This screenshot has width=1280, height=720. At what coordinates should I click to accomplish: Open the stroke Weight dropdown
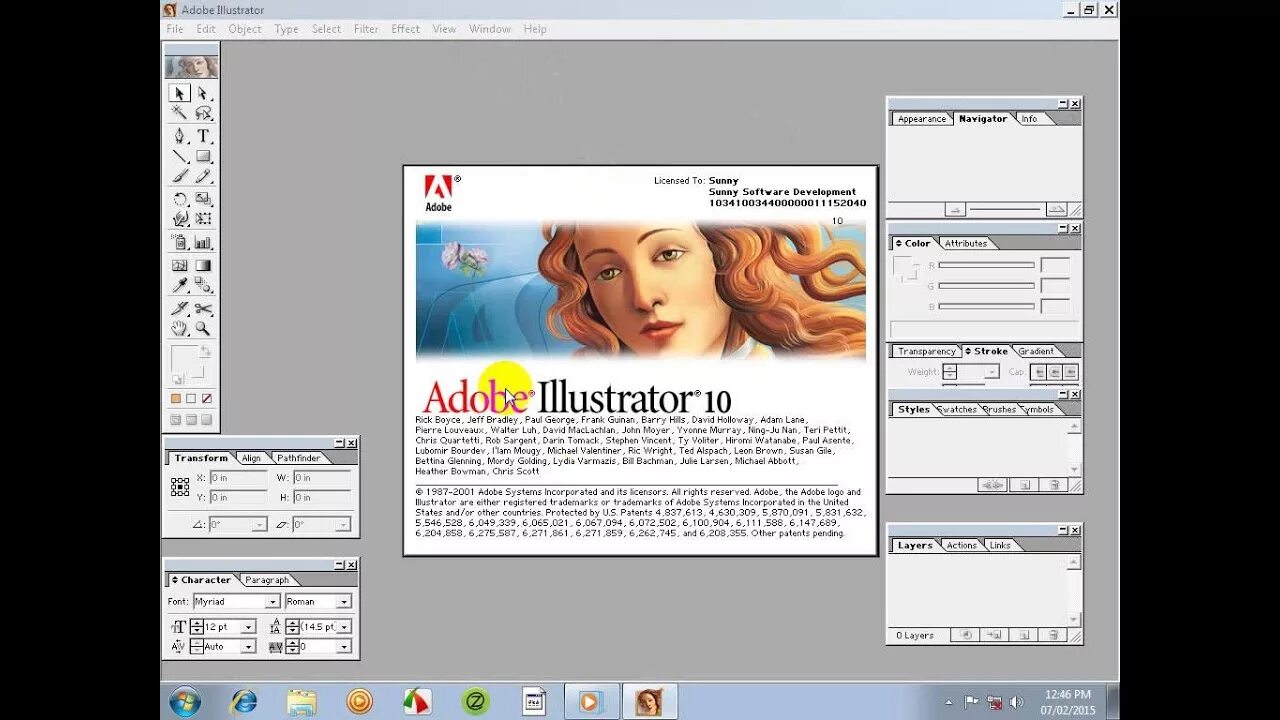click(991, 372)
